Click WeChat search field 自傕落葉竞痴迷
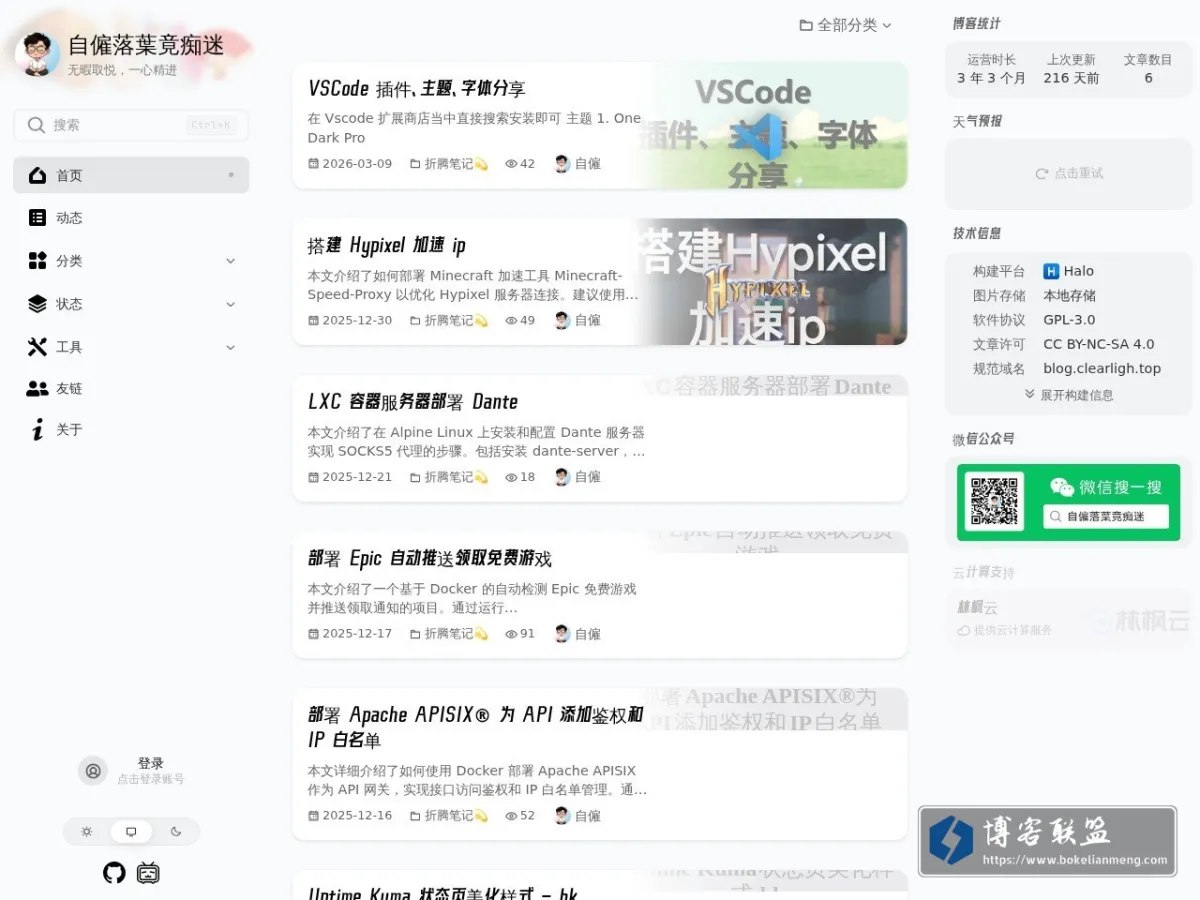Viewport: 1200px width, 900px height. (1106, 517)
